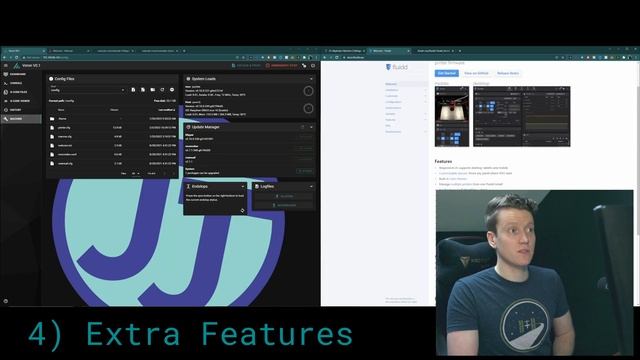Click the upload file icon in Config Files

point(143,89)
